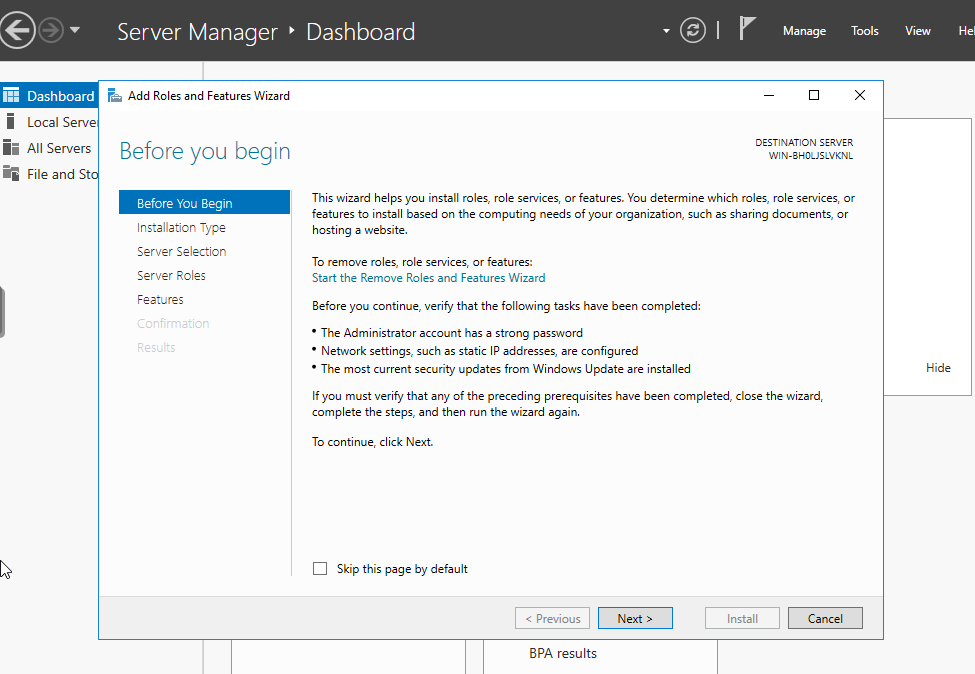Click the Dashboard breadcrumb in the header
The width and height of the screenshot is (975, 674).
[361, 32]
